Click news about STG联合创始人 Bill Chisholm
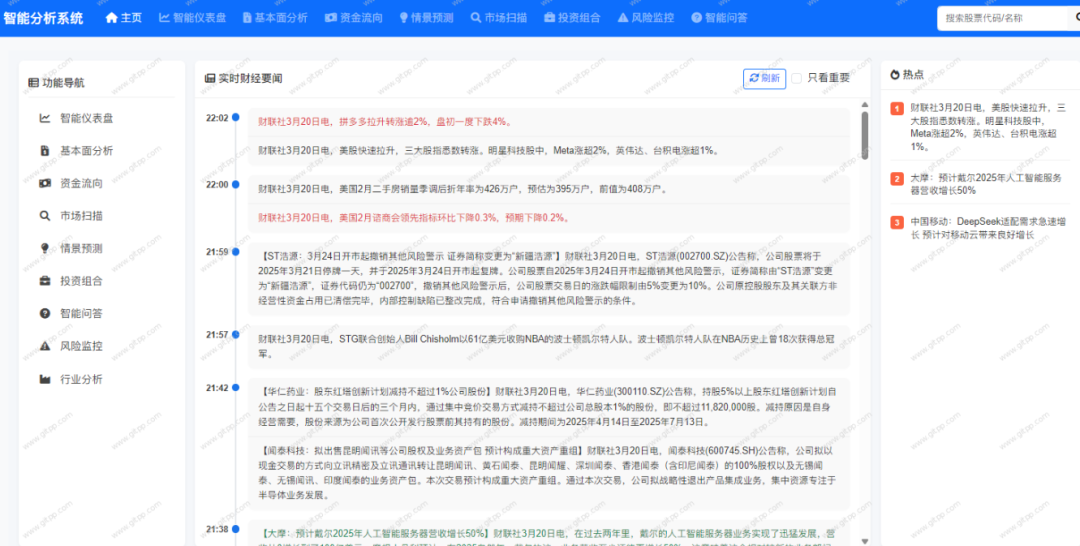The height and width of the screenshot is (546, 1080). [549, 346]
